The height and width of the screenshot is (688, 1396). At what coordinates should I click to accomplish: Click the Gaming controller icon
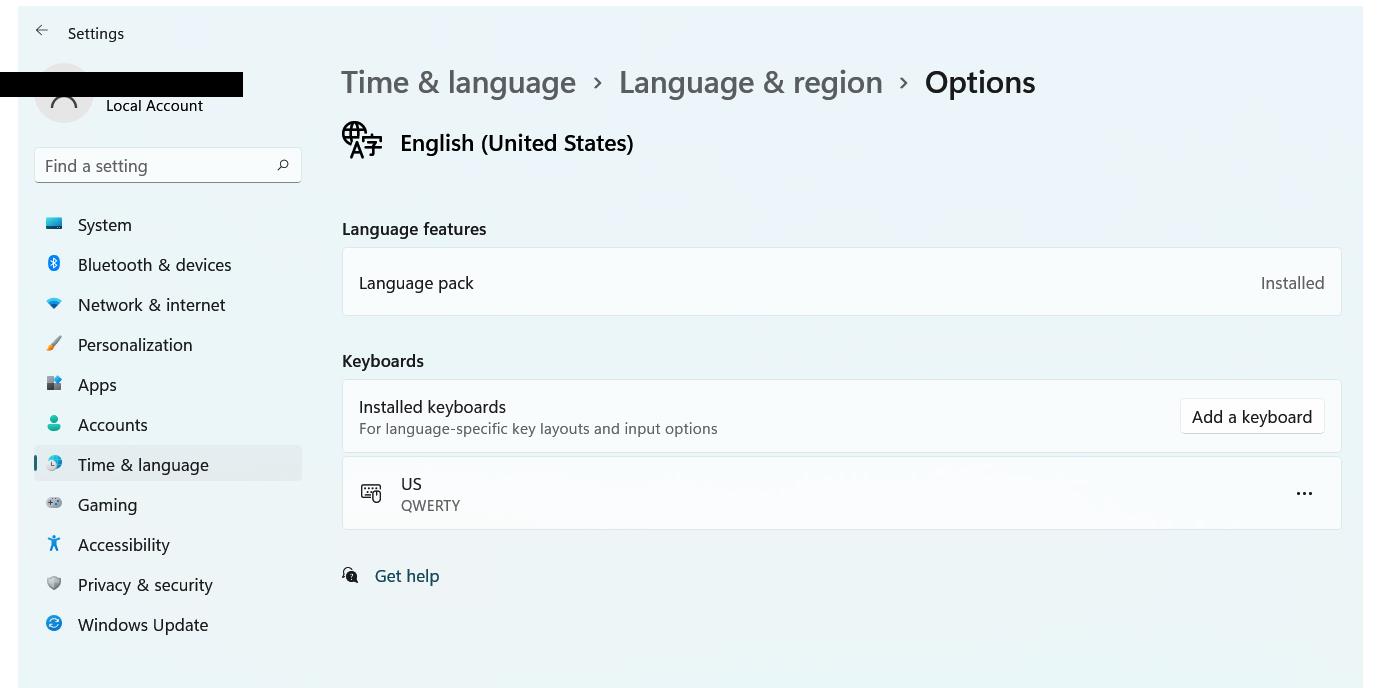tap(54, 503)
